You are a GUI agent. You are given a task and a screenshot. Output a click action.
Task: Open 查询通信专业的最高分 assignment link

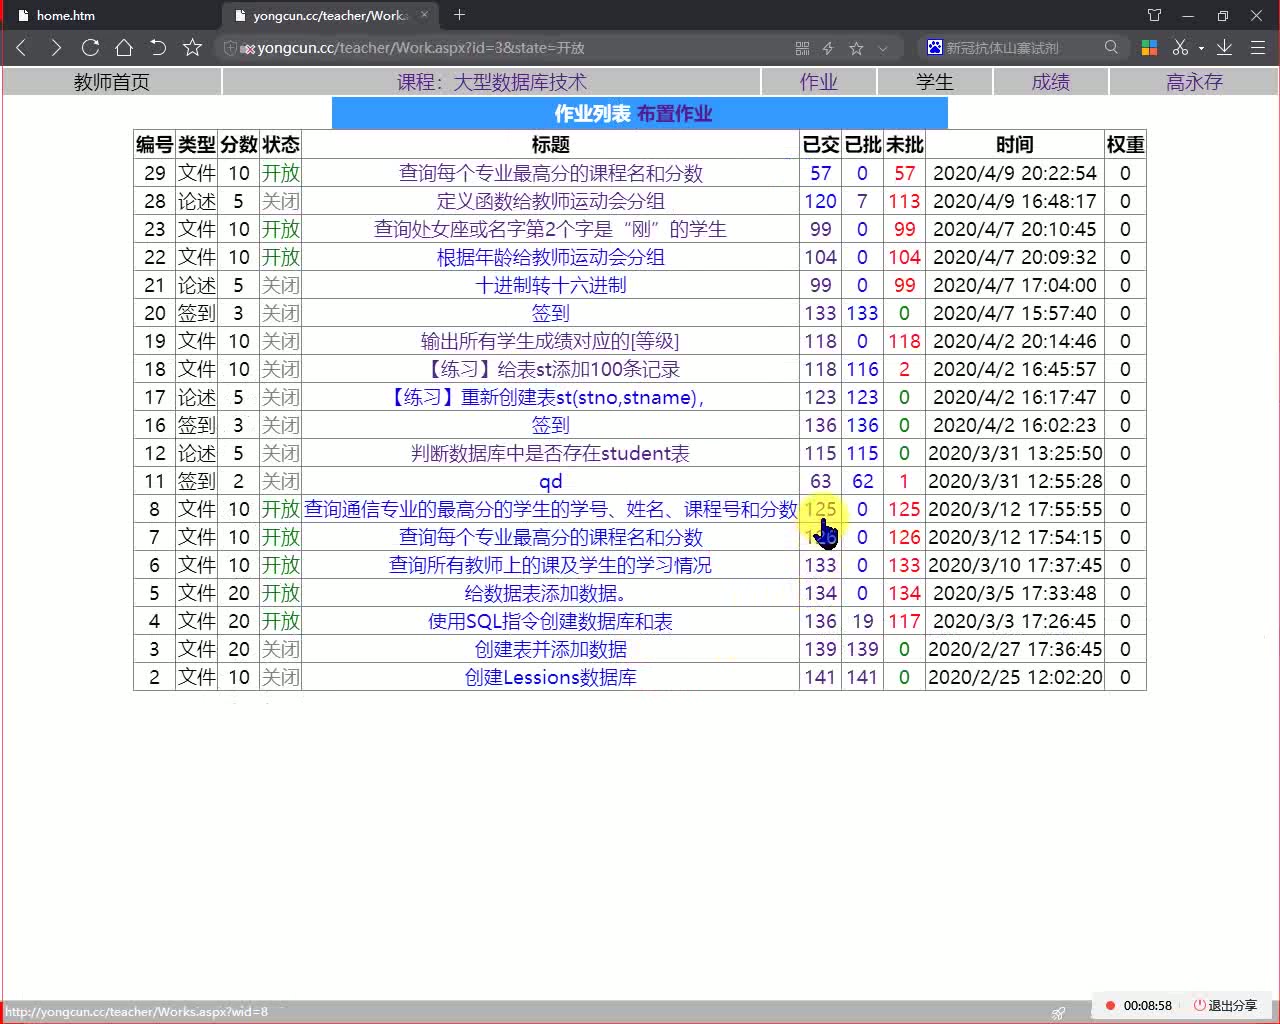[x=550, y=509]
